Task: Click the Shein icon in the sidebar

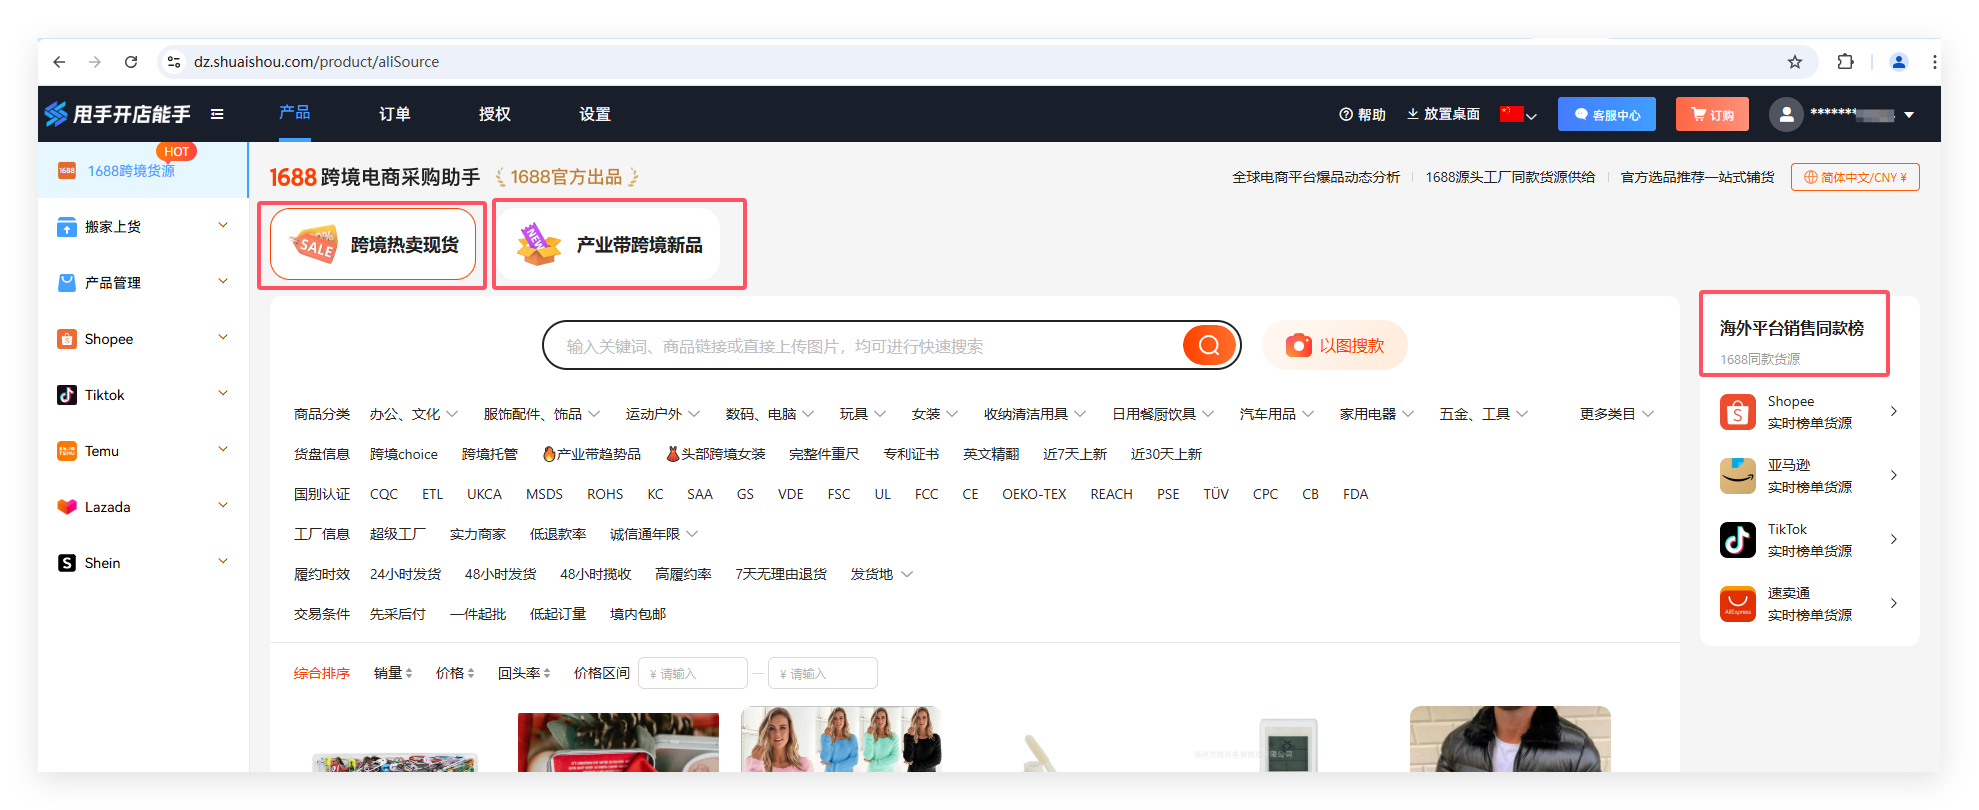Action: pos(67,563)
